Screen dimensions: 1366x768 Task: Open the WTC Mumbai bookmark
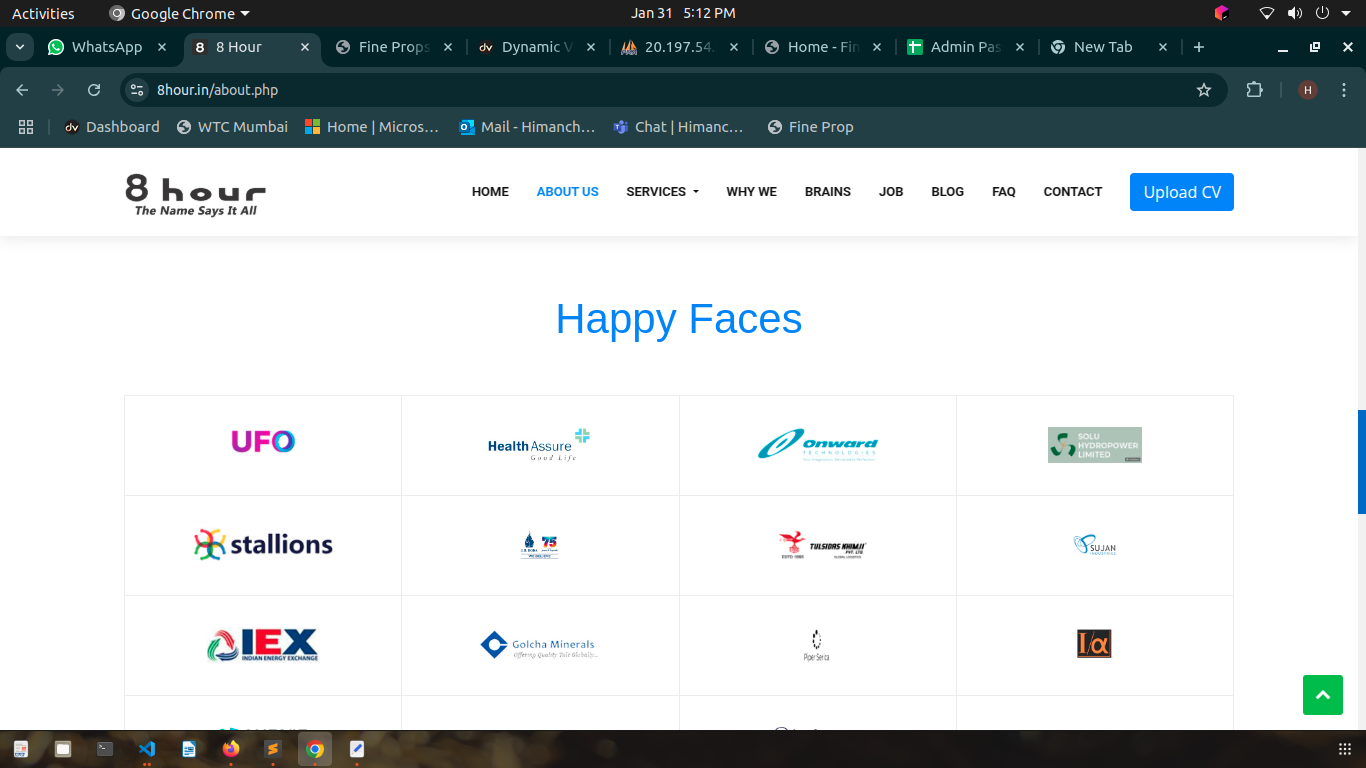click(232, 127)
